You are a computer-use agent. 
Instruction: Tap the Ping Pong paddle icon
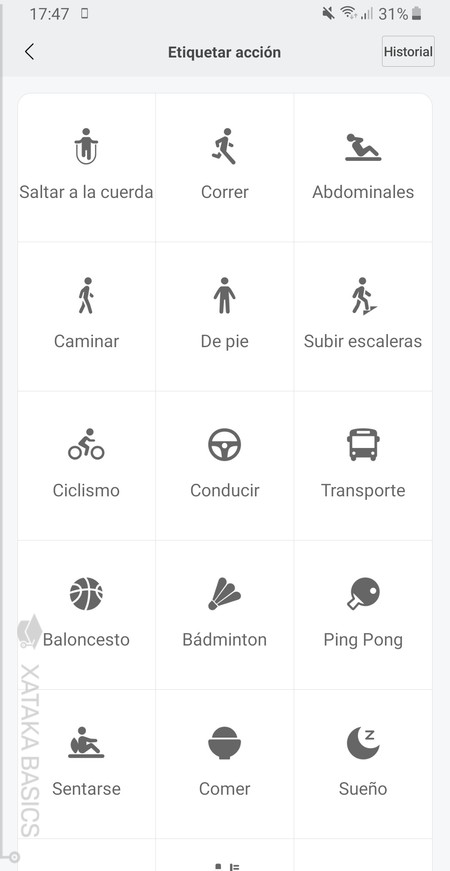(x=363, y=593)
